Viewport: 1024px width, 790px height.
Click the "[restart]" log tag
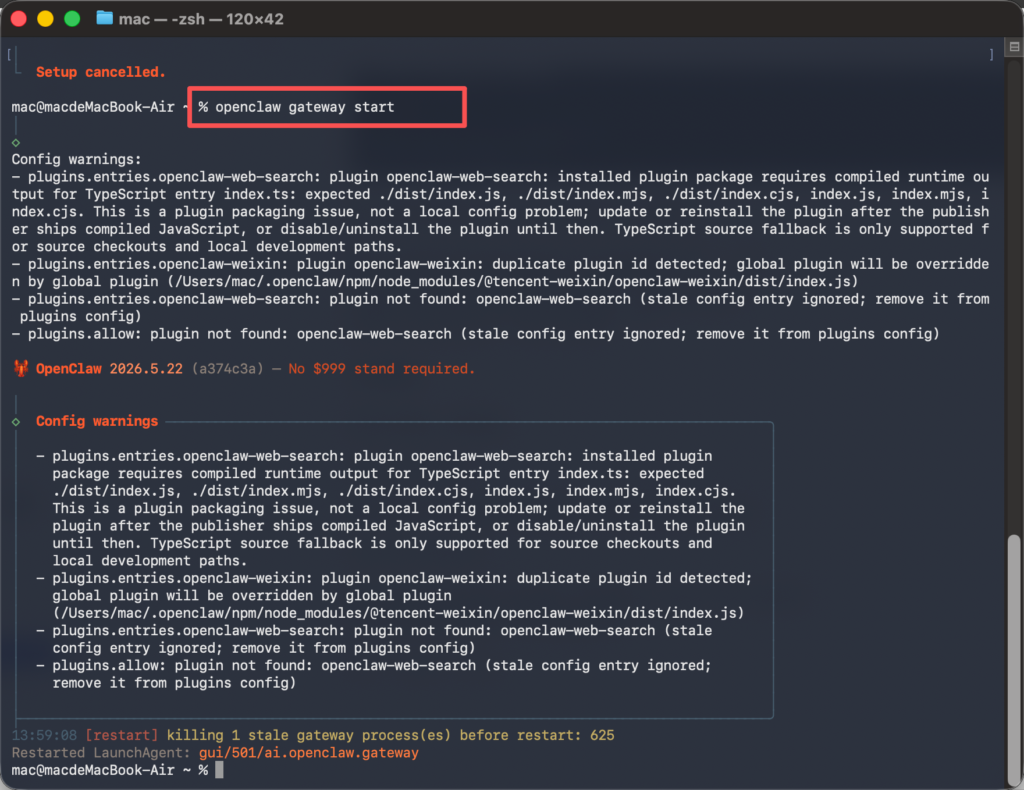[121, 735]
